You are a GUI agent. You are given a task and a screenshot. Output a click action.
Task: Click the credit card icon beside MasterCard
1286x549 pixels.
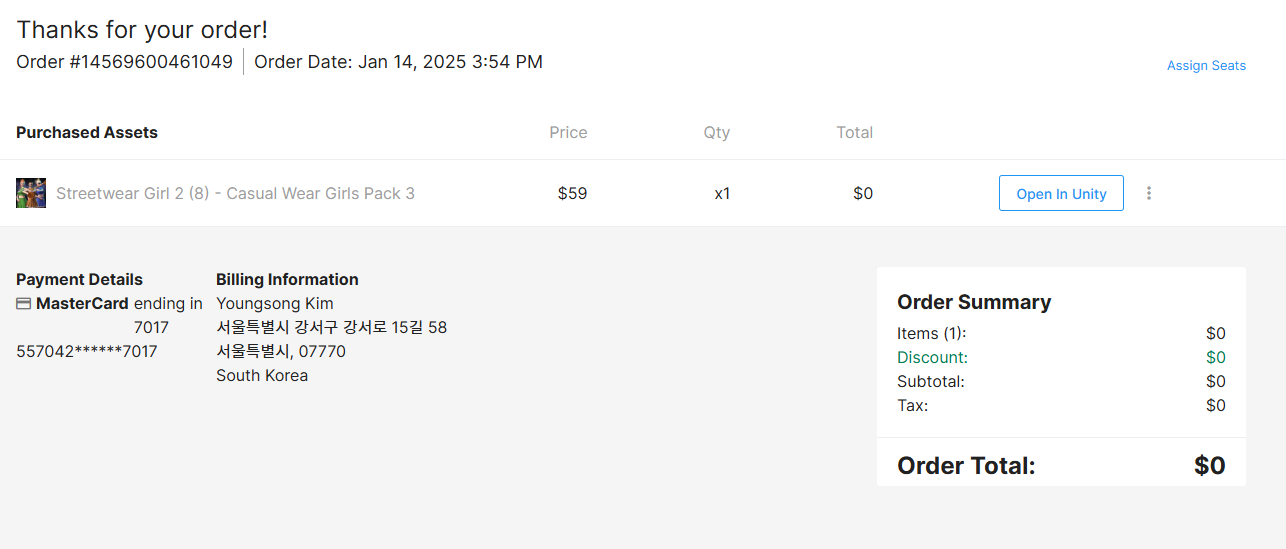24,304
